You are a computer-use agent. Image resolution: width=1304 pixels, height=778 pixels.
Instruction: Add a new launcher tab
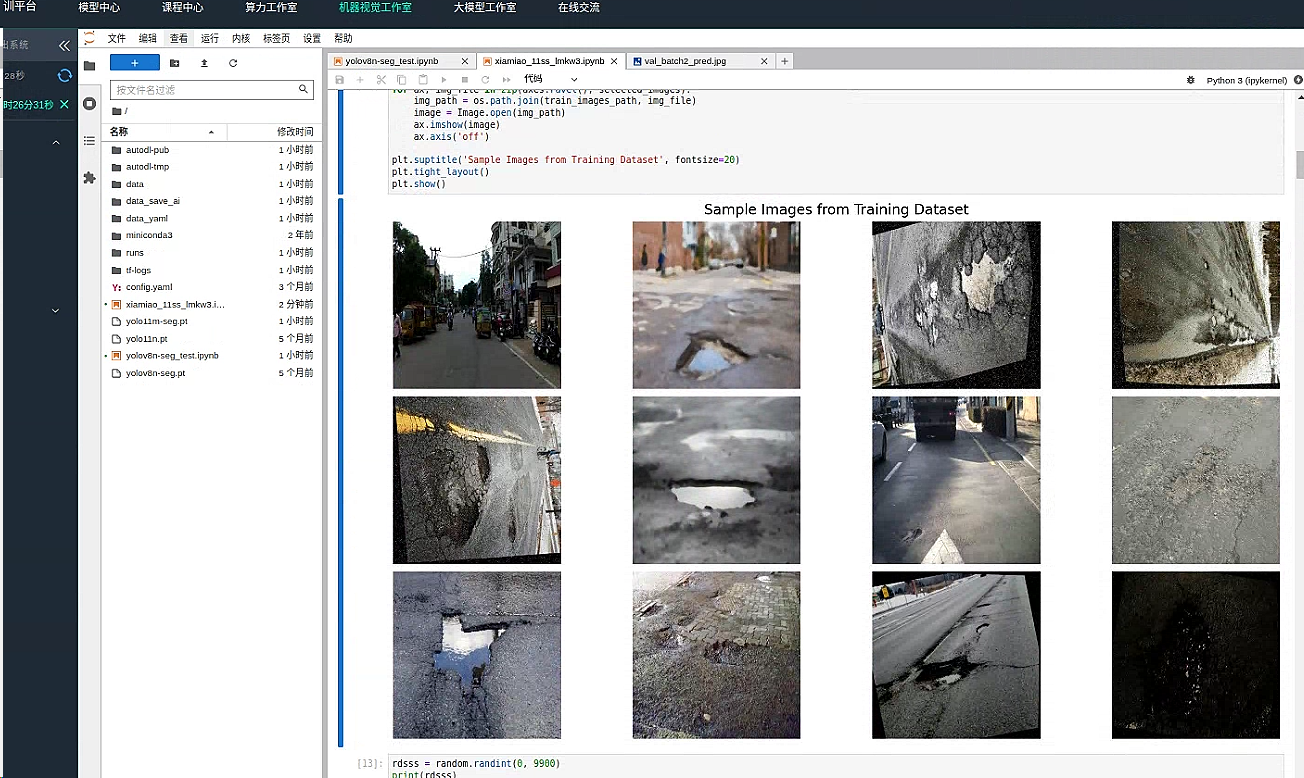tap(785, 61)
